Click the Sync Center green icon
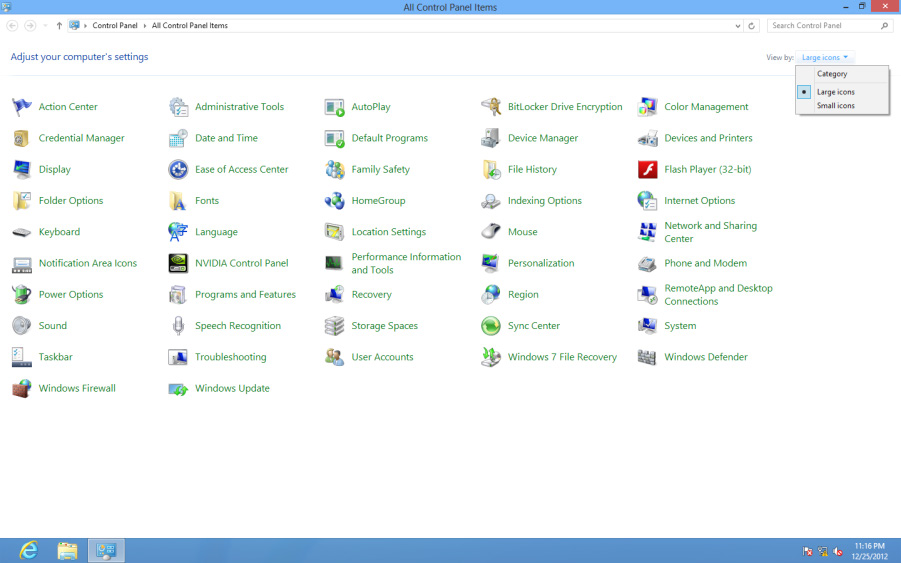 (x=491, y=326)
